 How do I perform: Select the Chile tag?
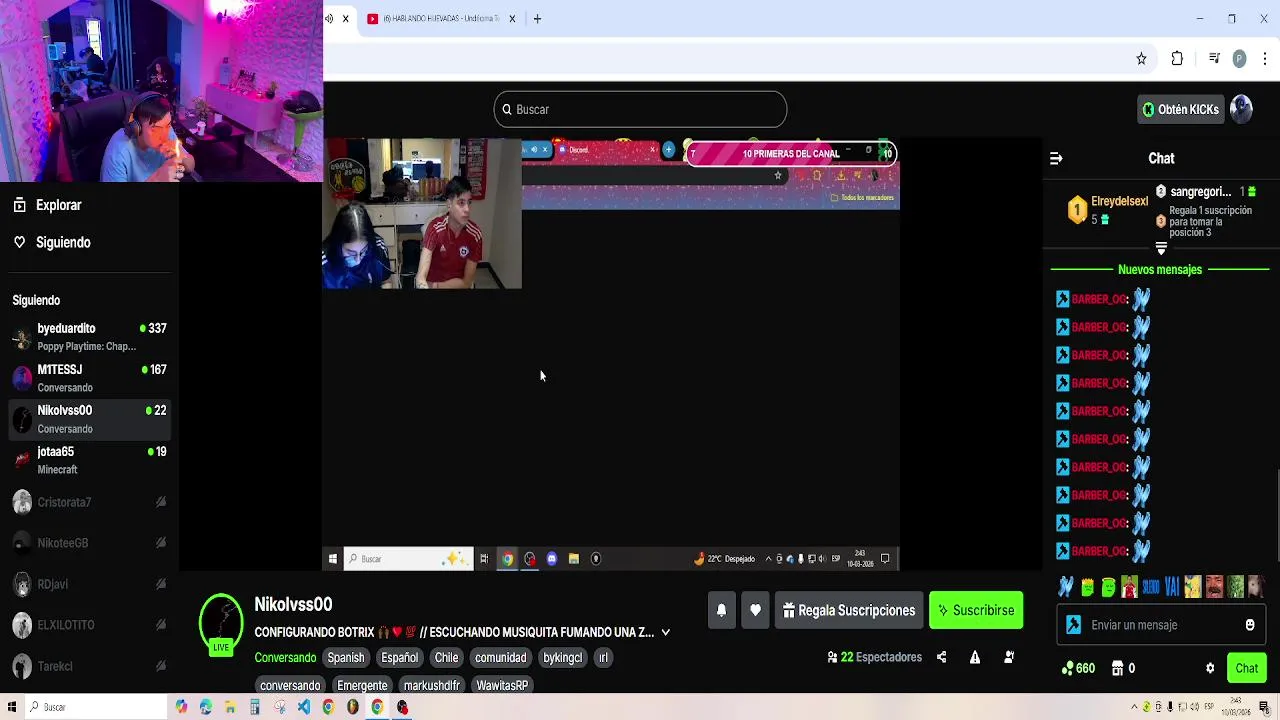[446, 657]
